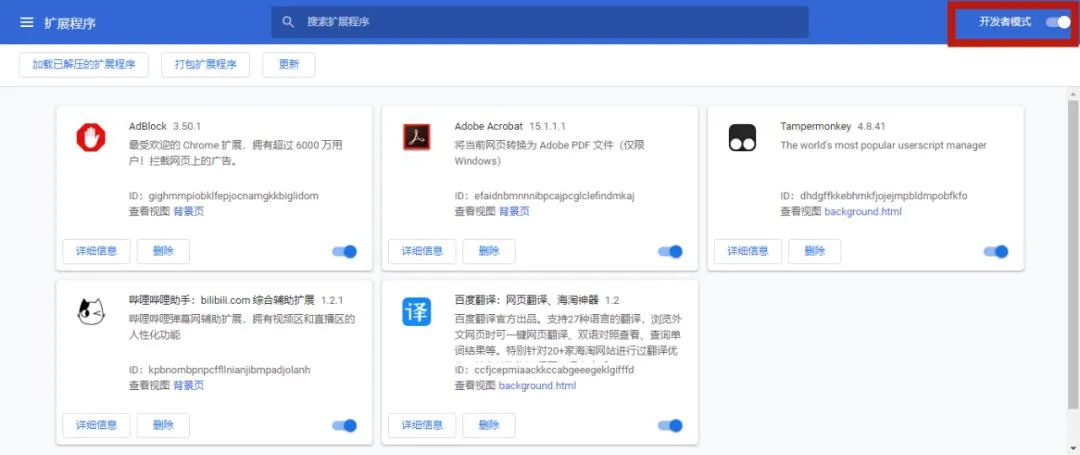
Task: Click the scrollbar down arrow
Action: tap(1073, 449)
